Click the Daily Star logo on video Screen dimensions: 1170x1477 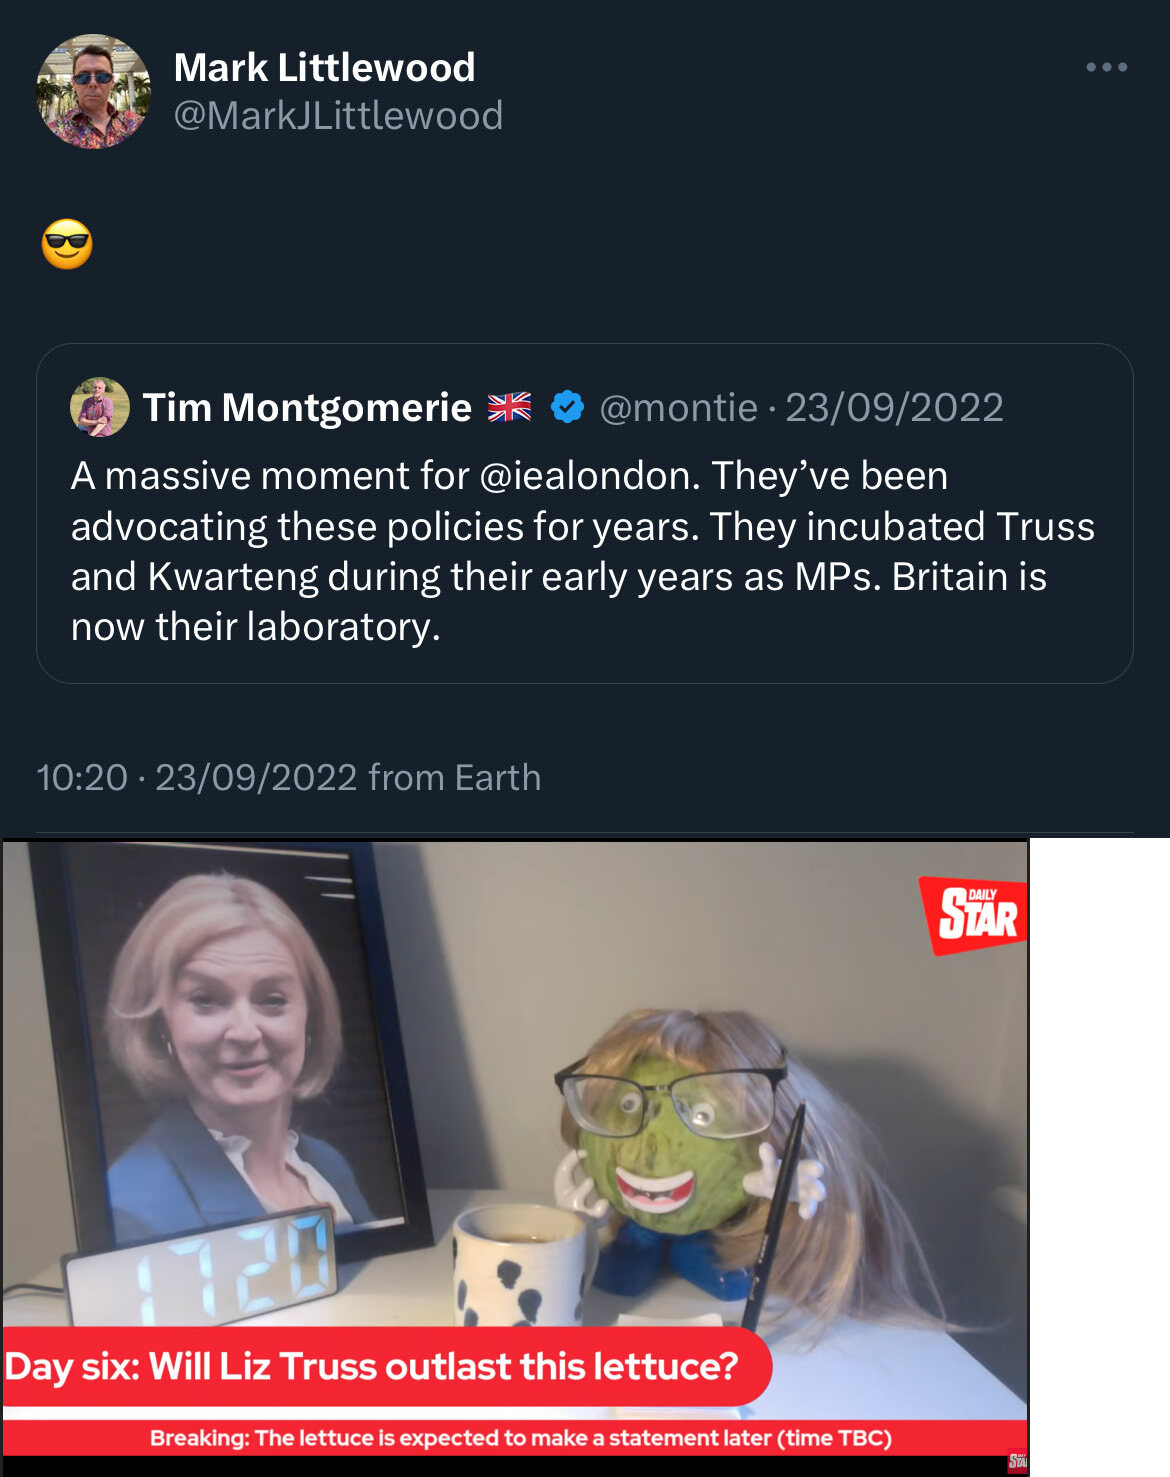pyautogui.click(x=973, y=914)
